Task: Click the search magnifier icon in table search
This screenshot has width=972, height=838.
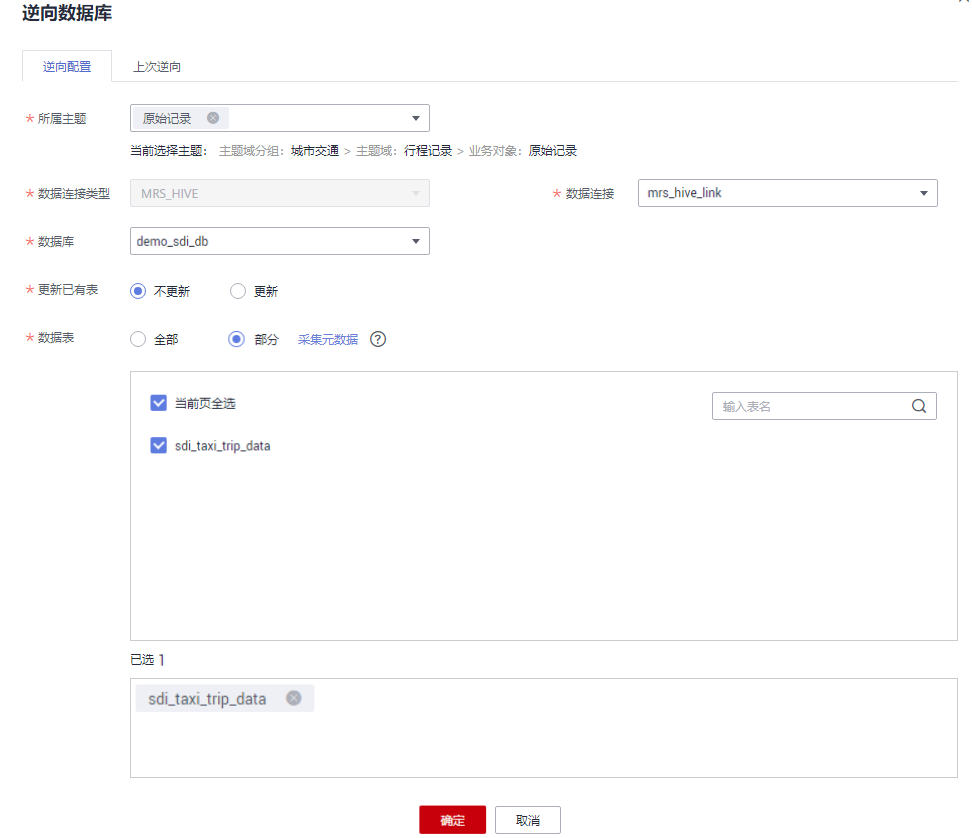Action: tap(919, 406)
